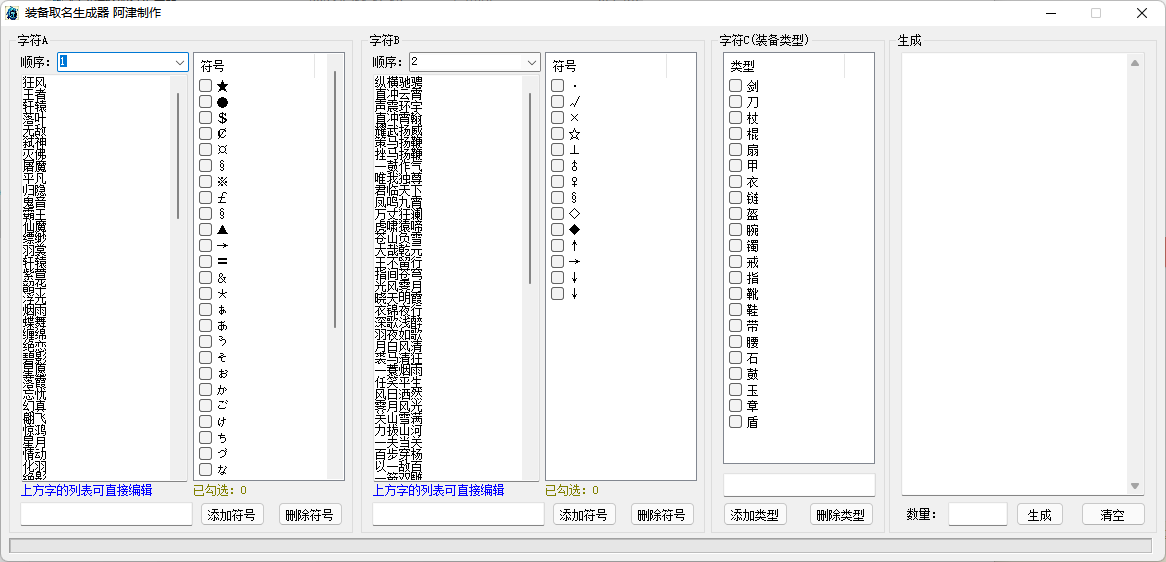Screen dimensions: 1166x562
Task: Enable the ☆ symbol checkbox in 字符B
Action: (x=557, y=134)
